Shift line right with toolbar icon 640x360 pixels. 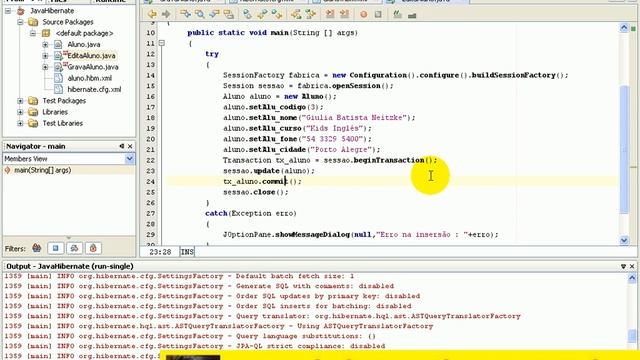[344, 14]
